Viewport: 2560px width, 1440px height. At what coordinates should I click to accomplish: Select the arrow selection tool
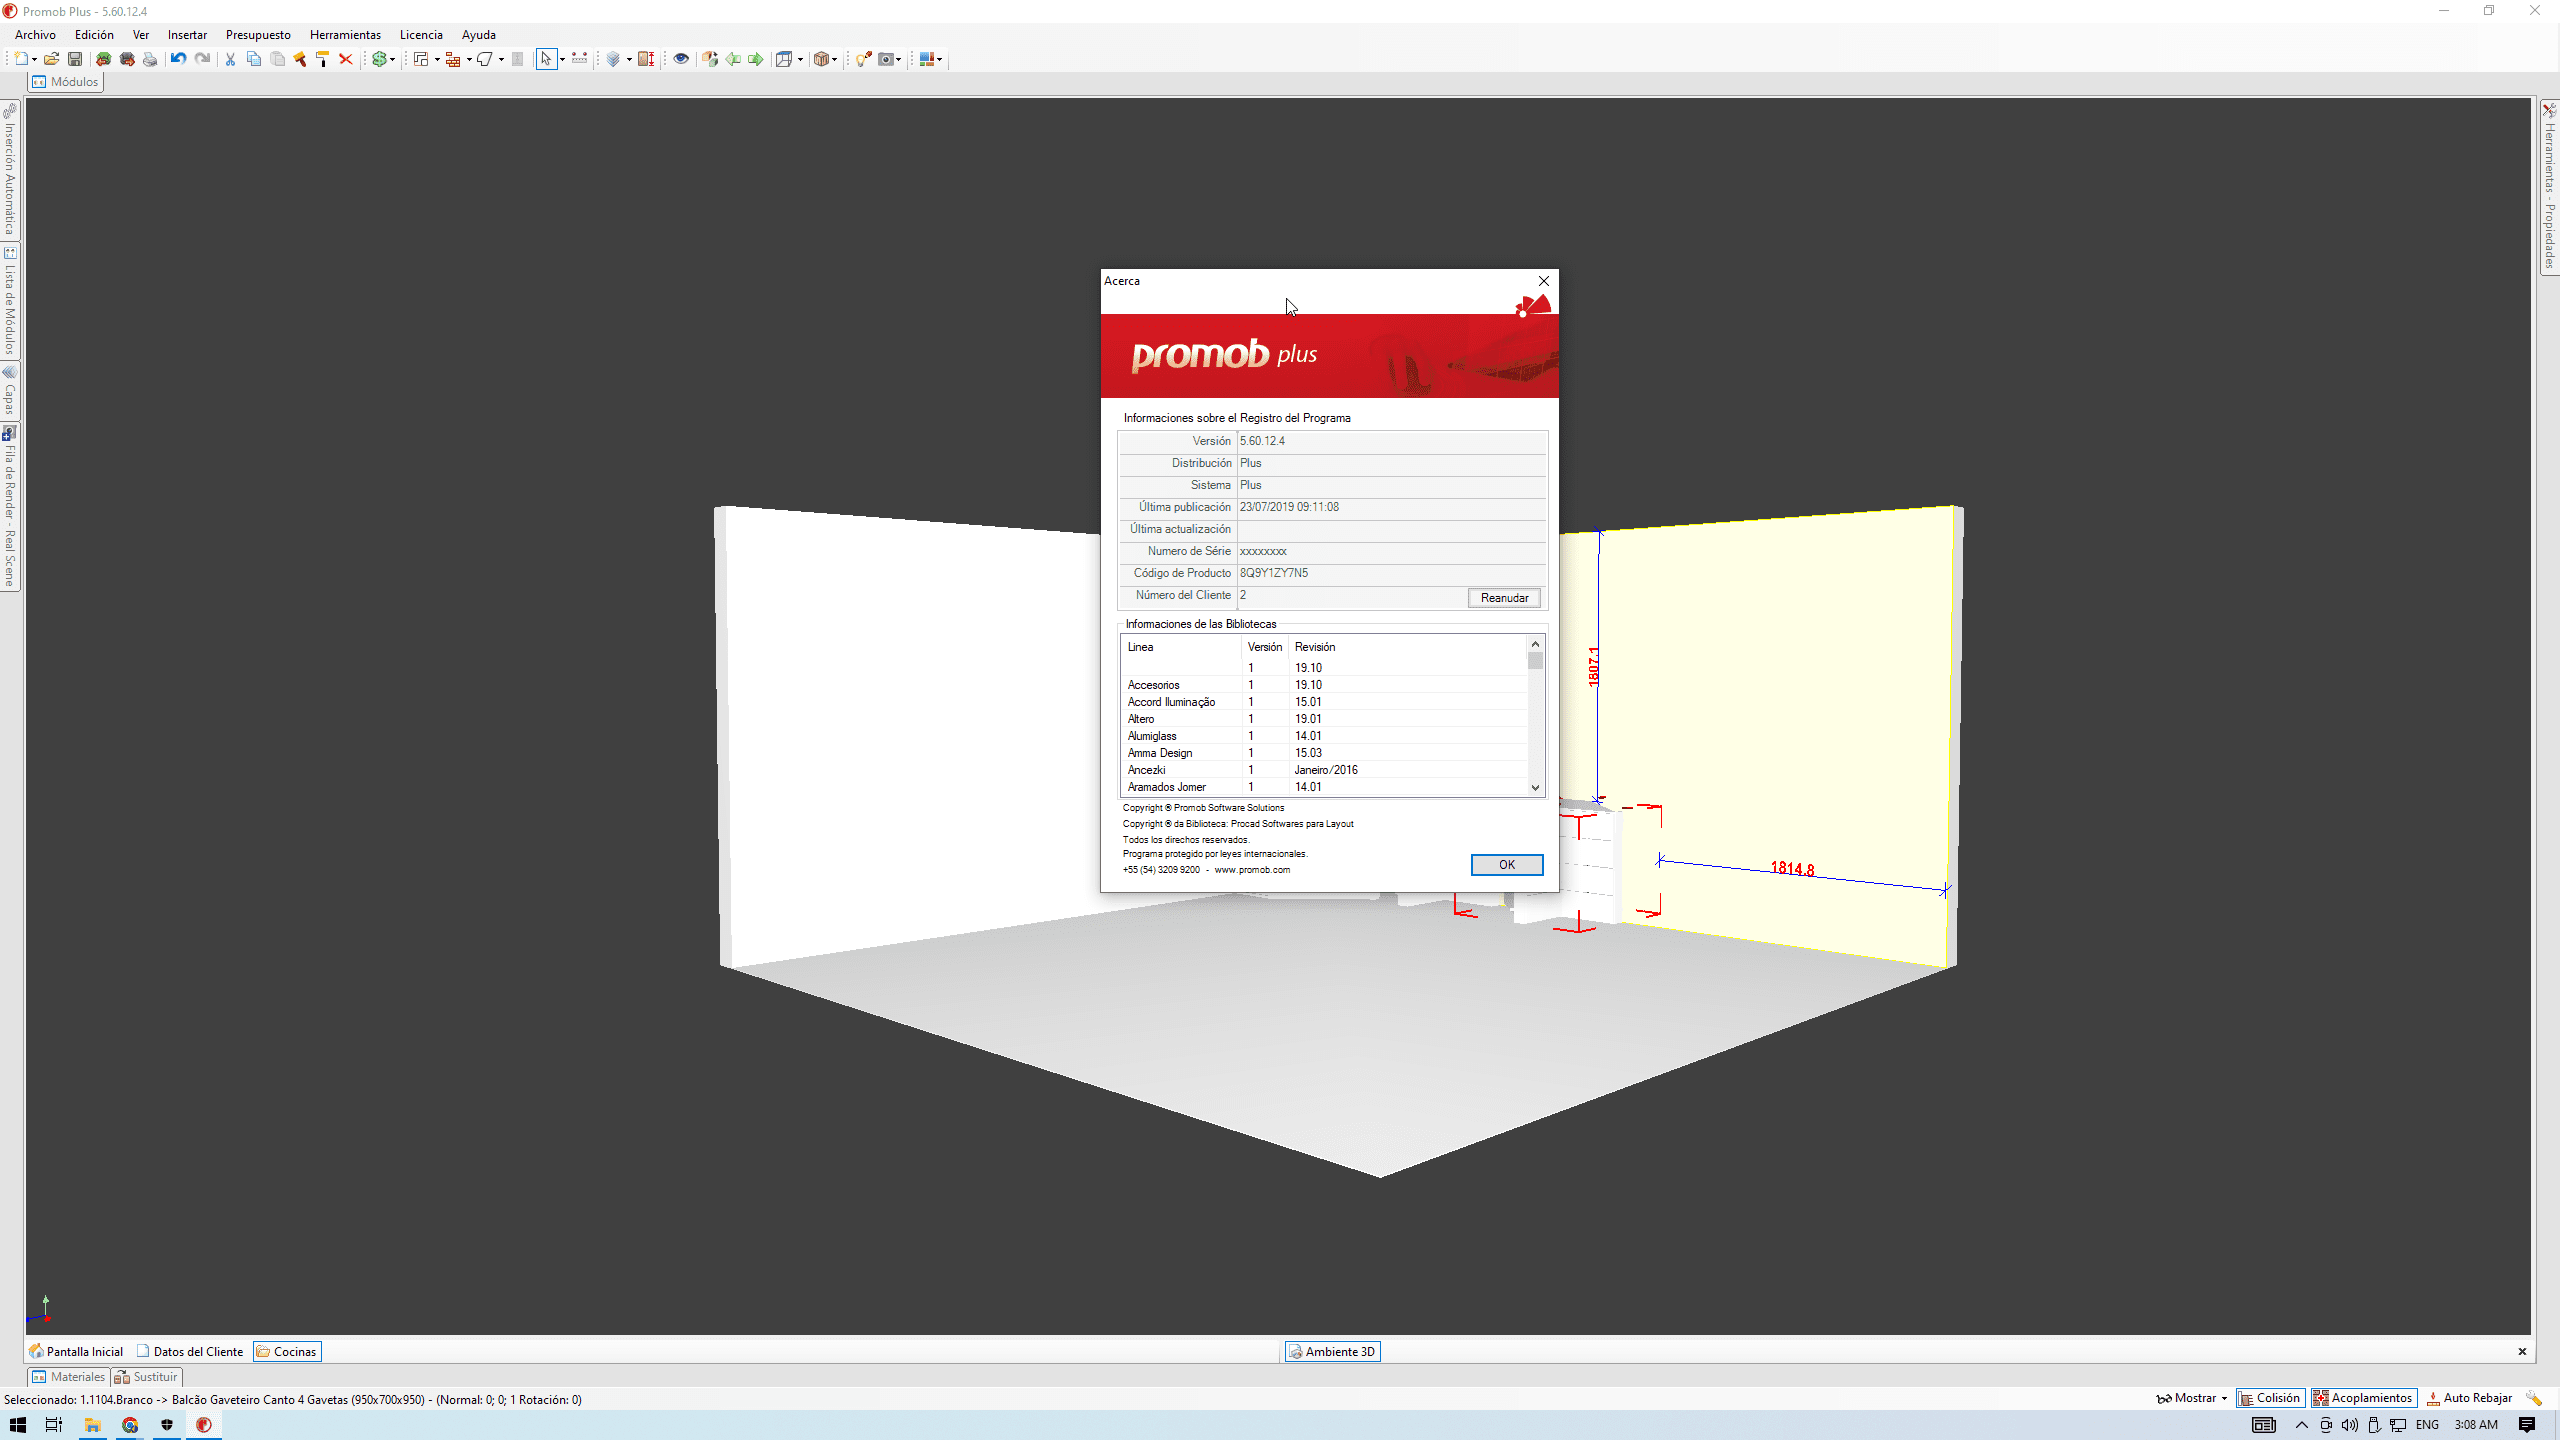[548, 59]
